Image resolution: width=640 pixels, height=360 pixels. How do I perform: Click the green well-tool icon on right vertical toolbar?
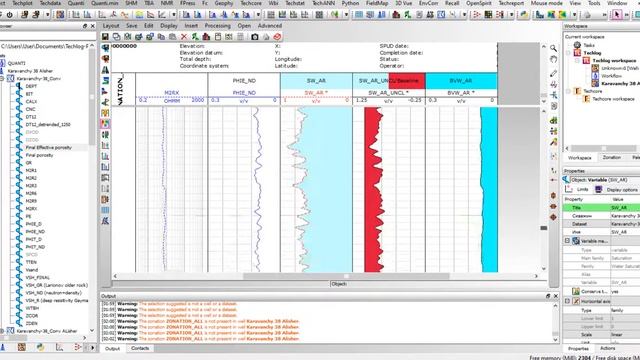[x=553, y=120]
